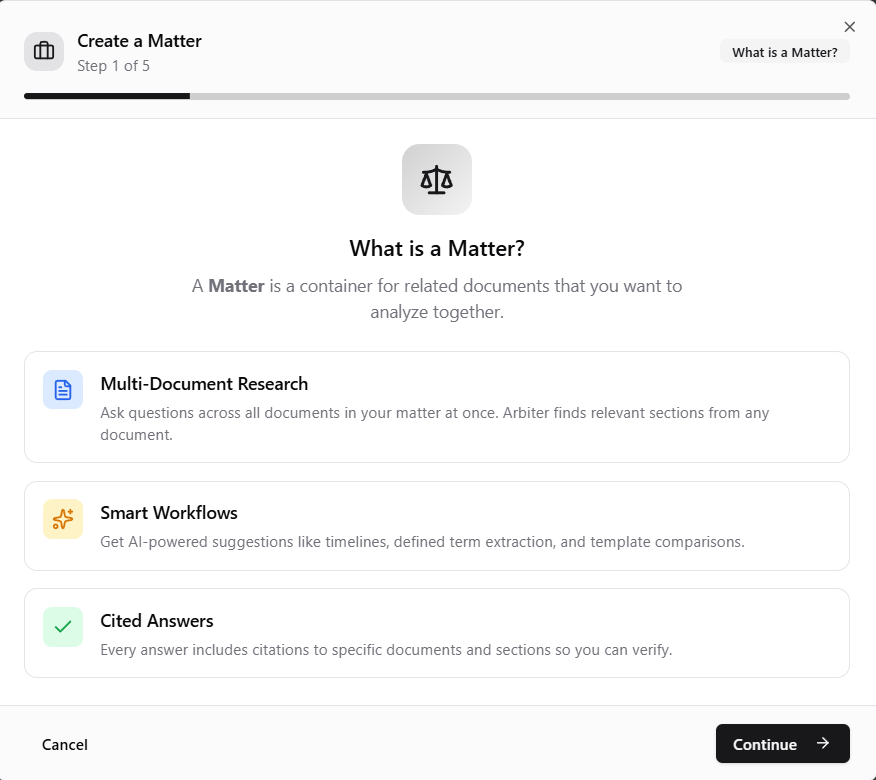Click the Smart Workflows title text
Screen dimensions: 876x780
click(169, 513)
